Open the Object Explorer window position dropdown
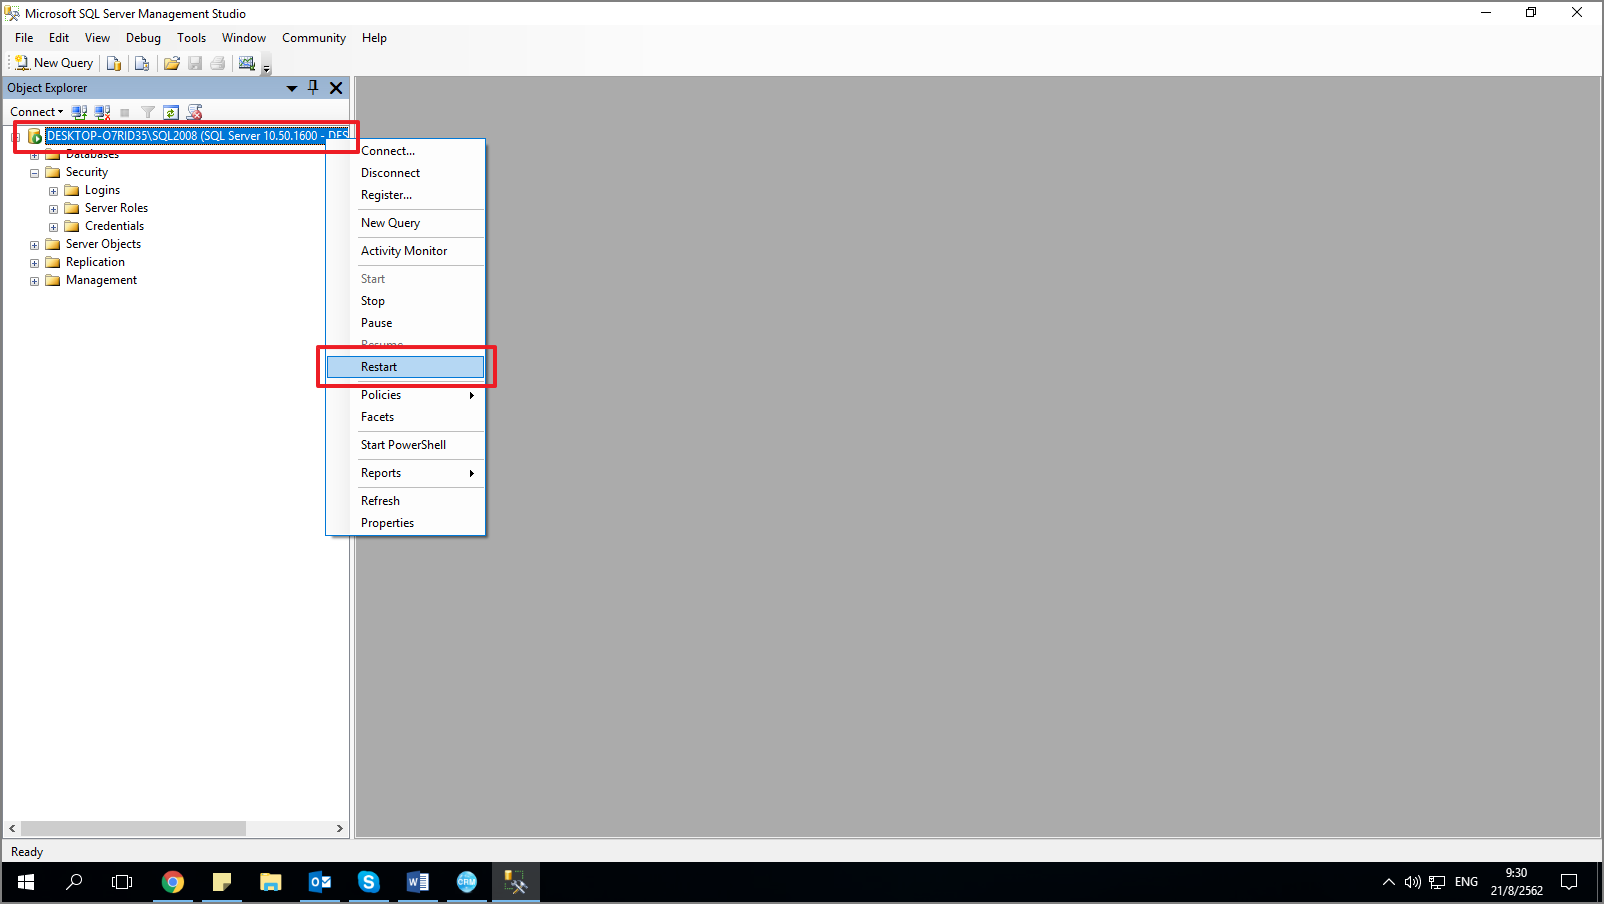The image size is (1604, 904). pos(292,88)
